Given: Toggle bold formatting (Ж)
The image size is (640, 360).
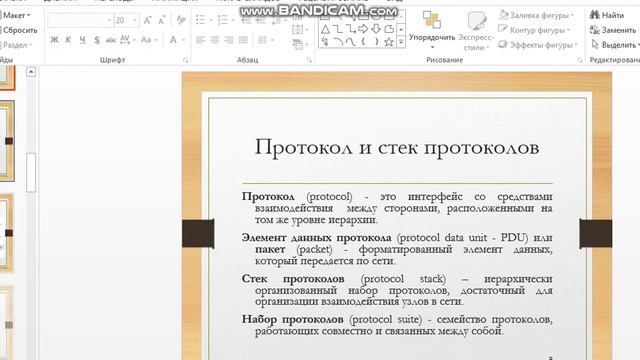Looking at the screenshot, I should click(x=54, y=40).
